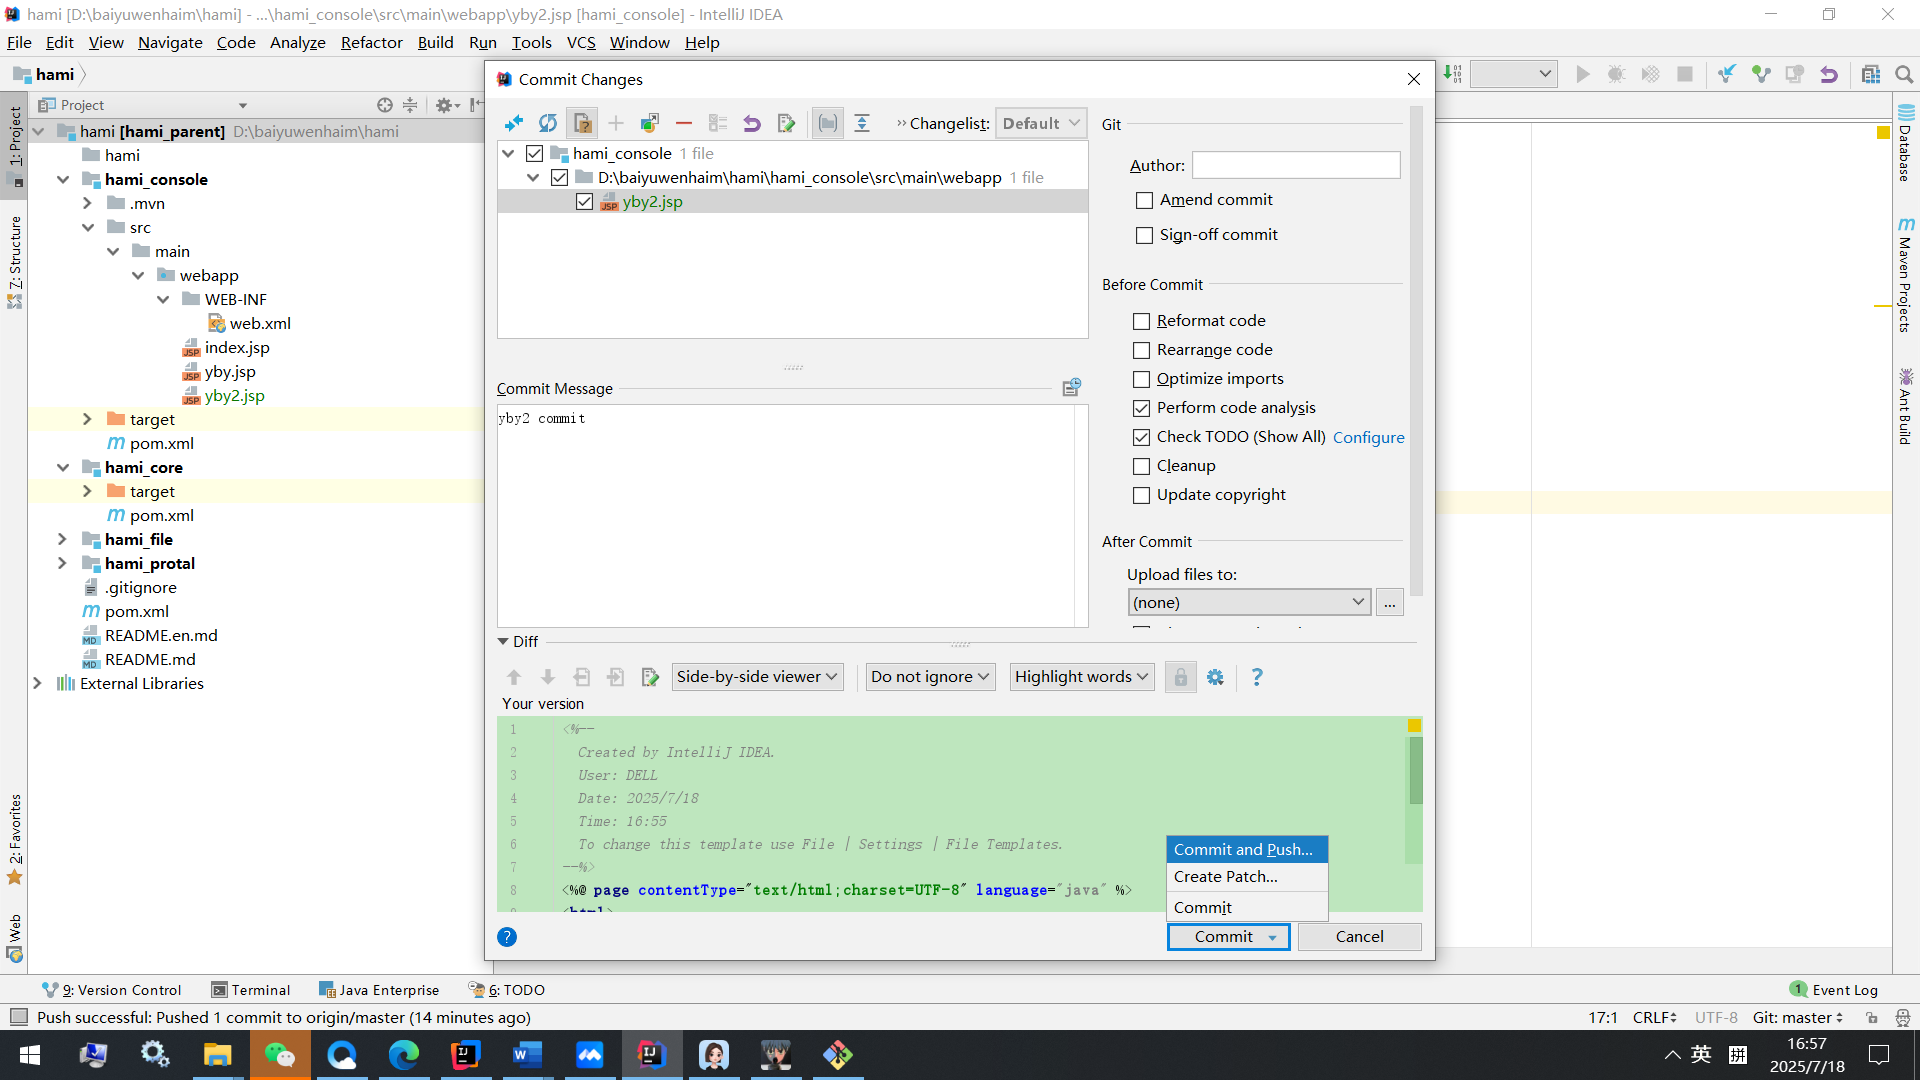
Task: Disable the Perform code analysis checkbox
Action: pos(1141,408)
